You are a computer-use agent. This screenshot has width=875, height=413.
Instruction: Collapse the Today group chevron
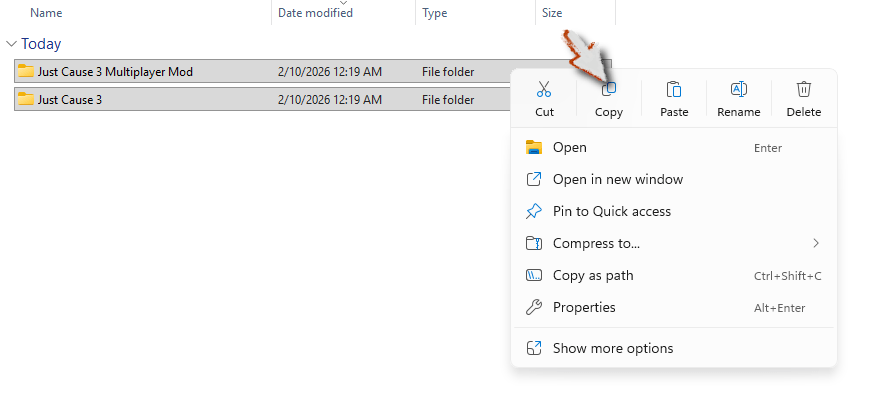[11, 44]
